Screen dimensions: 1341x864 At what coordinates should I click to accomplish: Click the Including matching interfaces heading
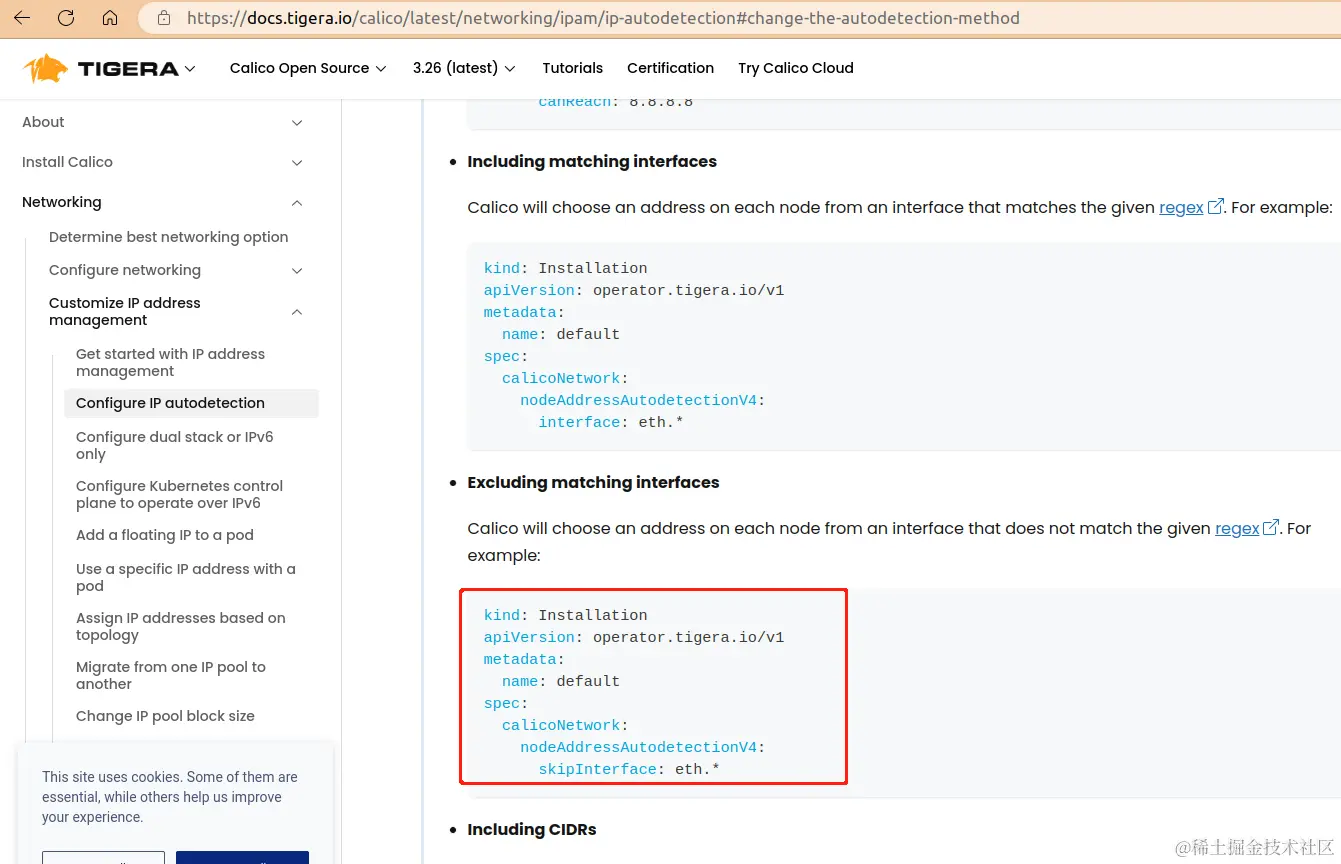592,161
